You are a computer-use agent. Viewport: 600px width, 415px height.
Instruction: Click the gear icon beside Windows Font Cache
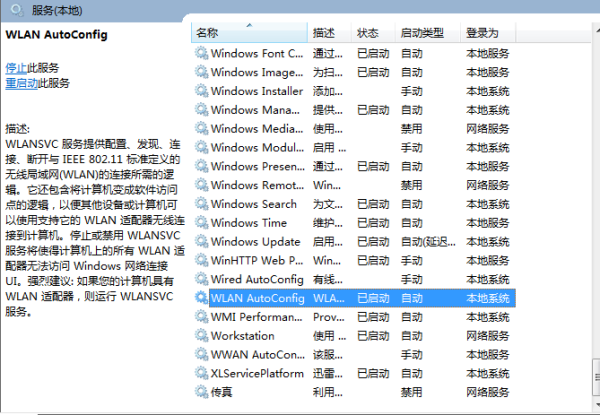[x=201, y=53]
